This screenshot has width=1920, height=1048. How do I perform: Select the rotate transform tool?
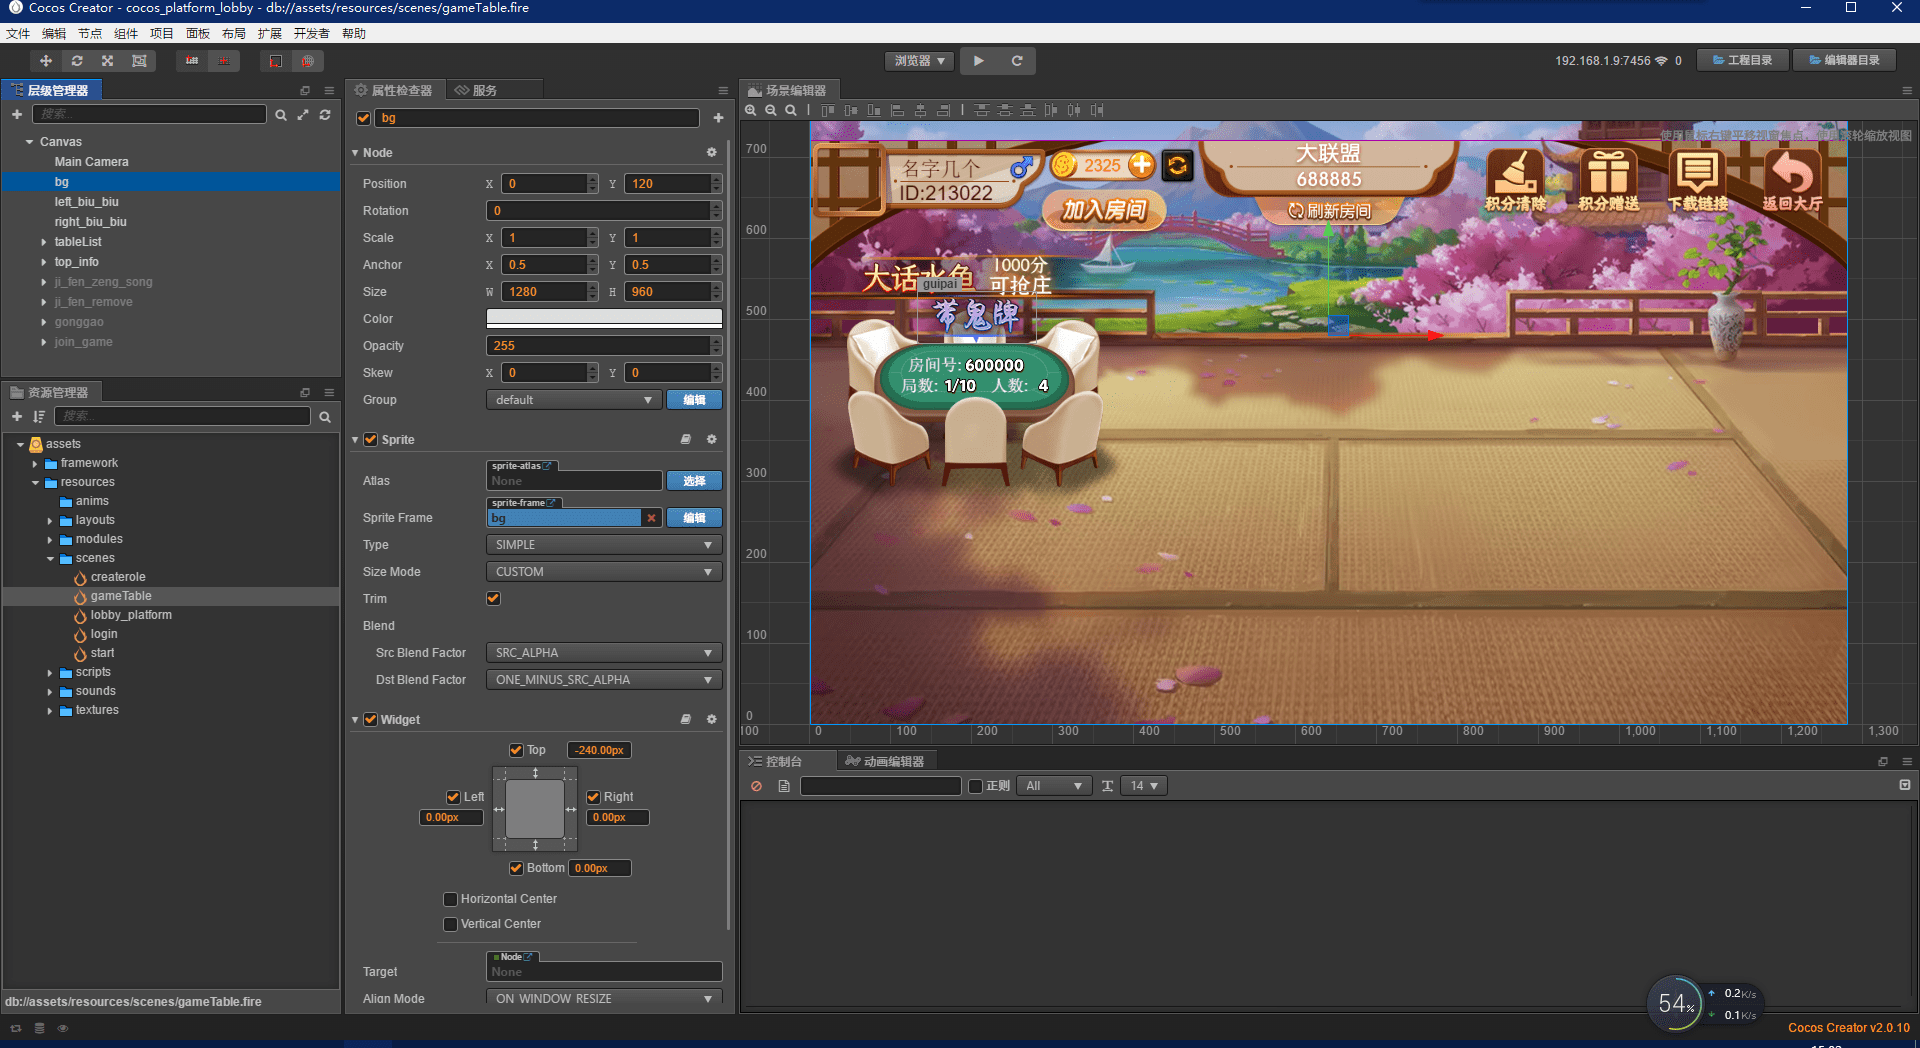[x=77, y=61]
